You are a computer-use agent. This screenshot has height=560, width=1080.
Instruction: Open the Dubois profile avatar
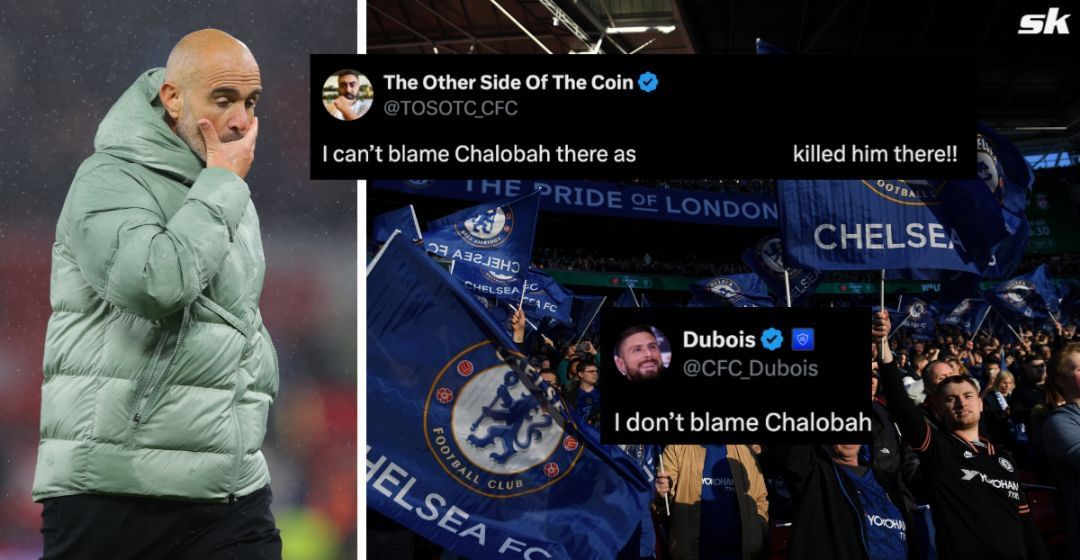point(642,353)
